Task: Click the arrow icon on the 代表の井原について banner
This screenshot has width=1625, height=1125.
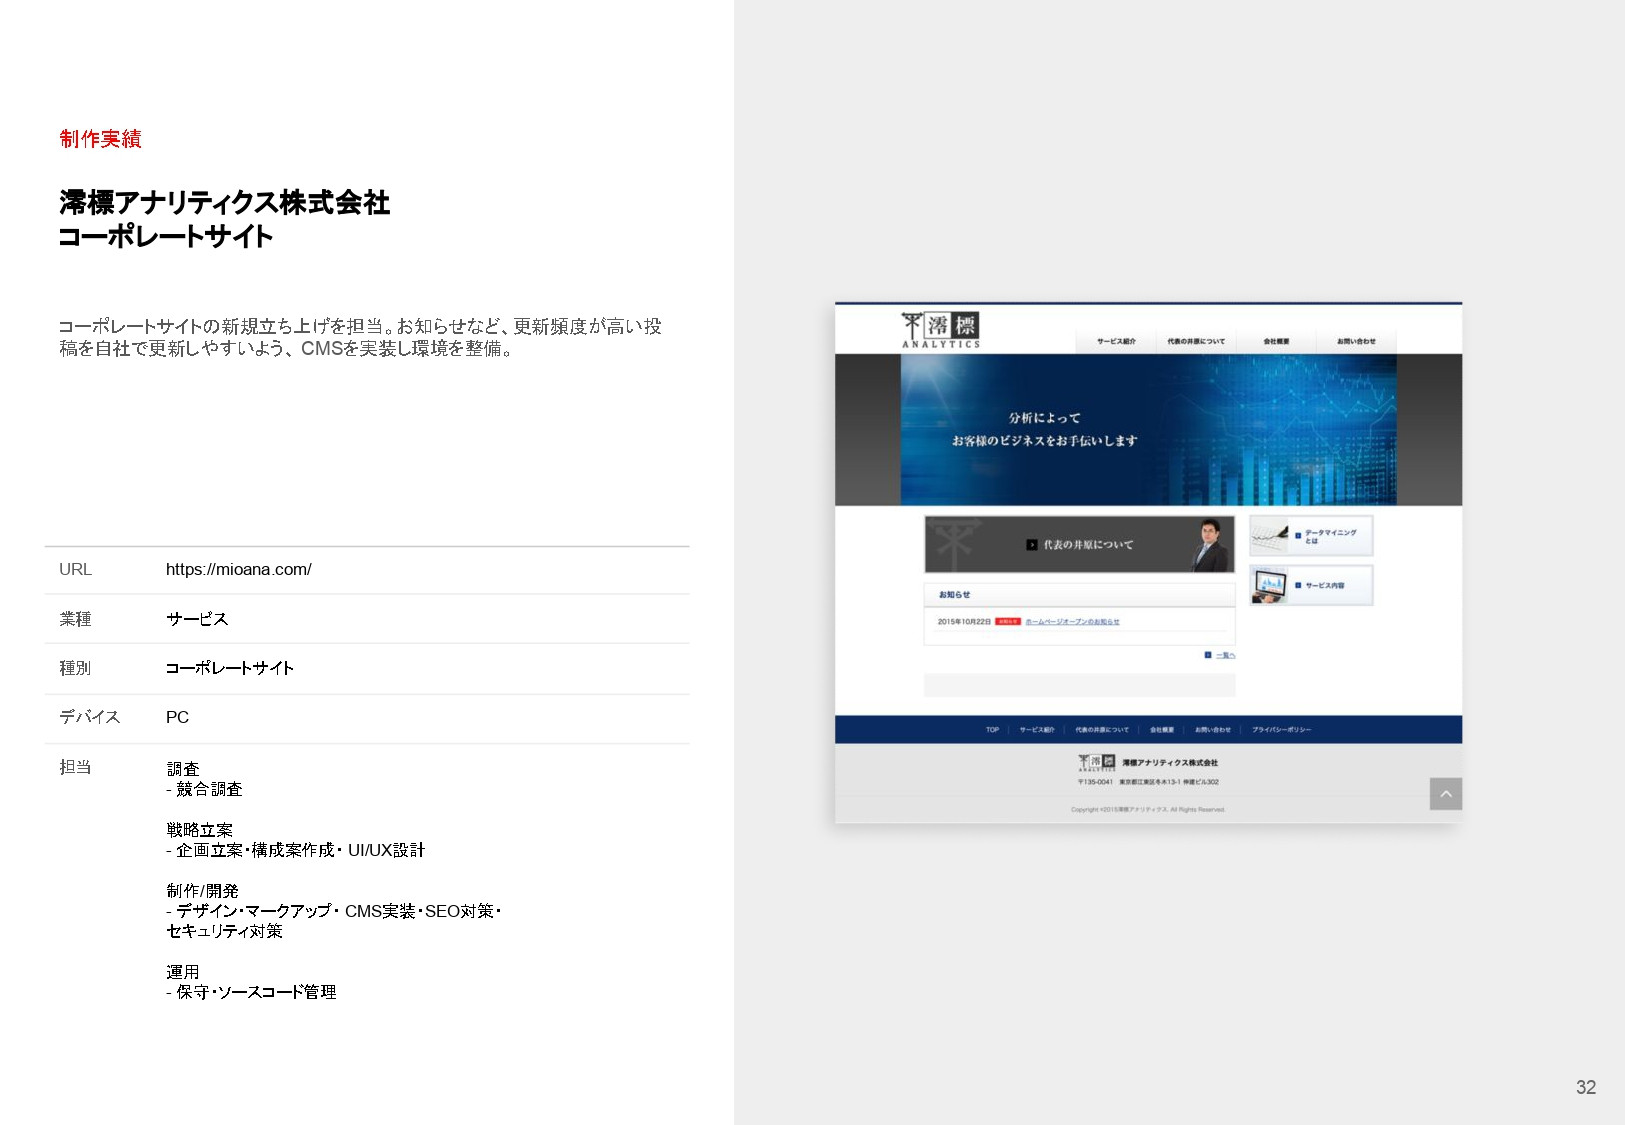Action: [1032, 544]
